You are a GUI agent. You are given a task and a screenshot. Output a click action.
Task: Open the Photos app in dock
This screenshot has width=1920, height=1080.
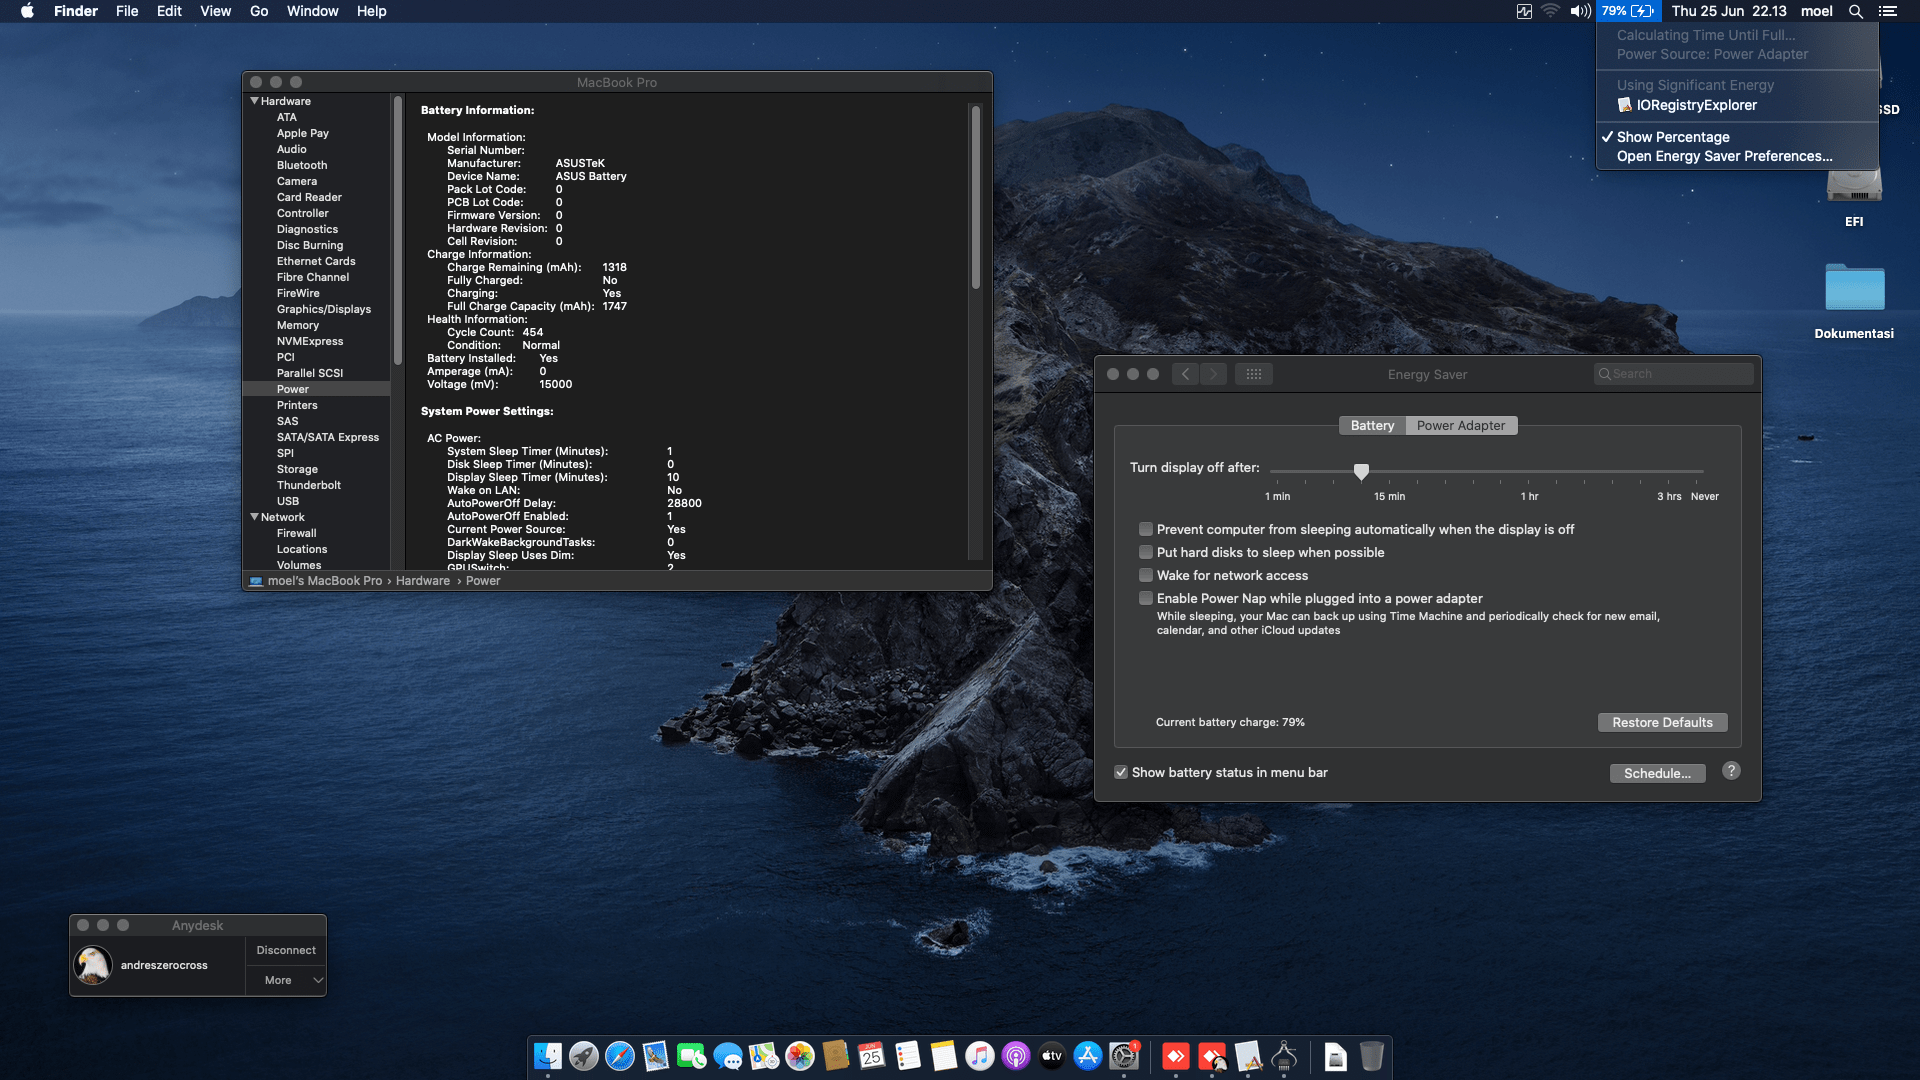click(x=800, y=1056)
